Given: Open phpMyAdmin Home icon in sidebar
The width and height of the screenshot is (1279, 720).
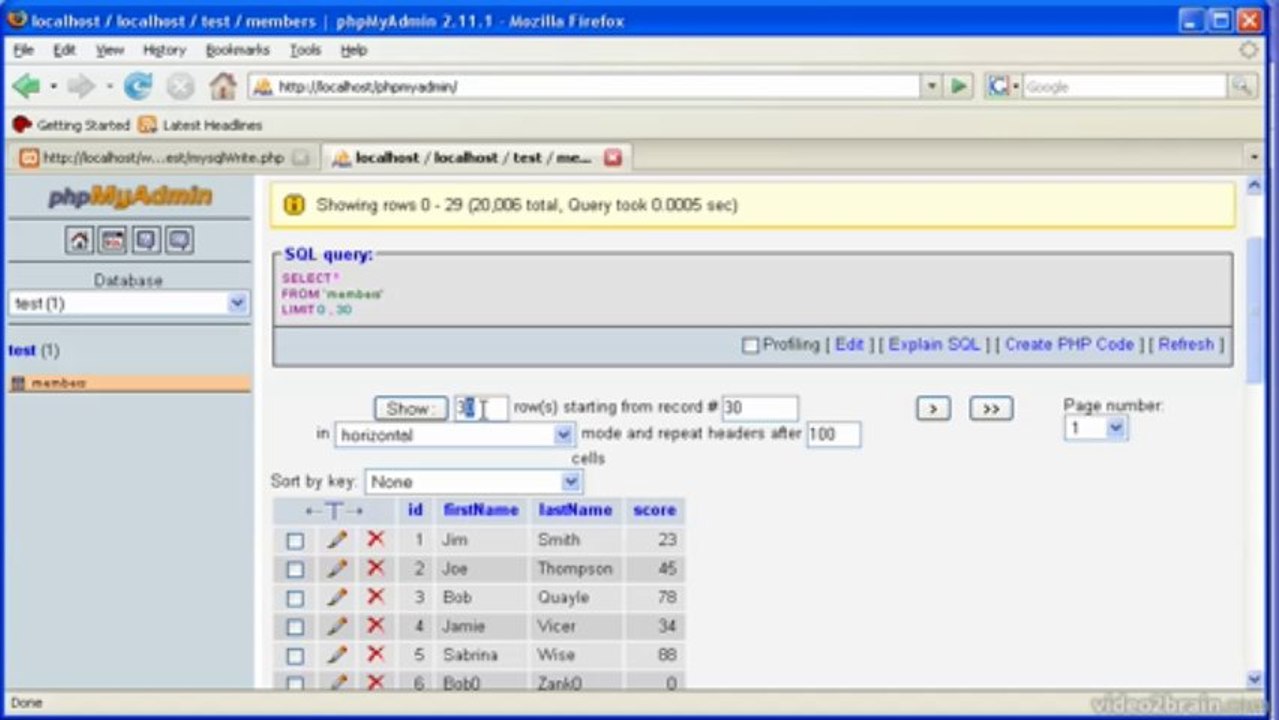Looking at the screenshot, I should point(79,240).
